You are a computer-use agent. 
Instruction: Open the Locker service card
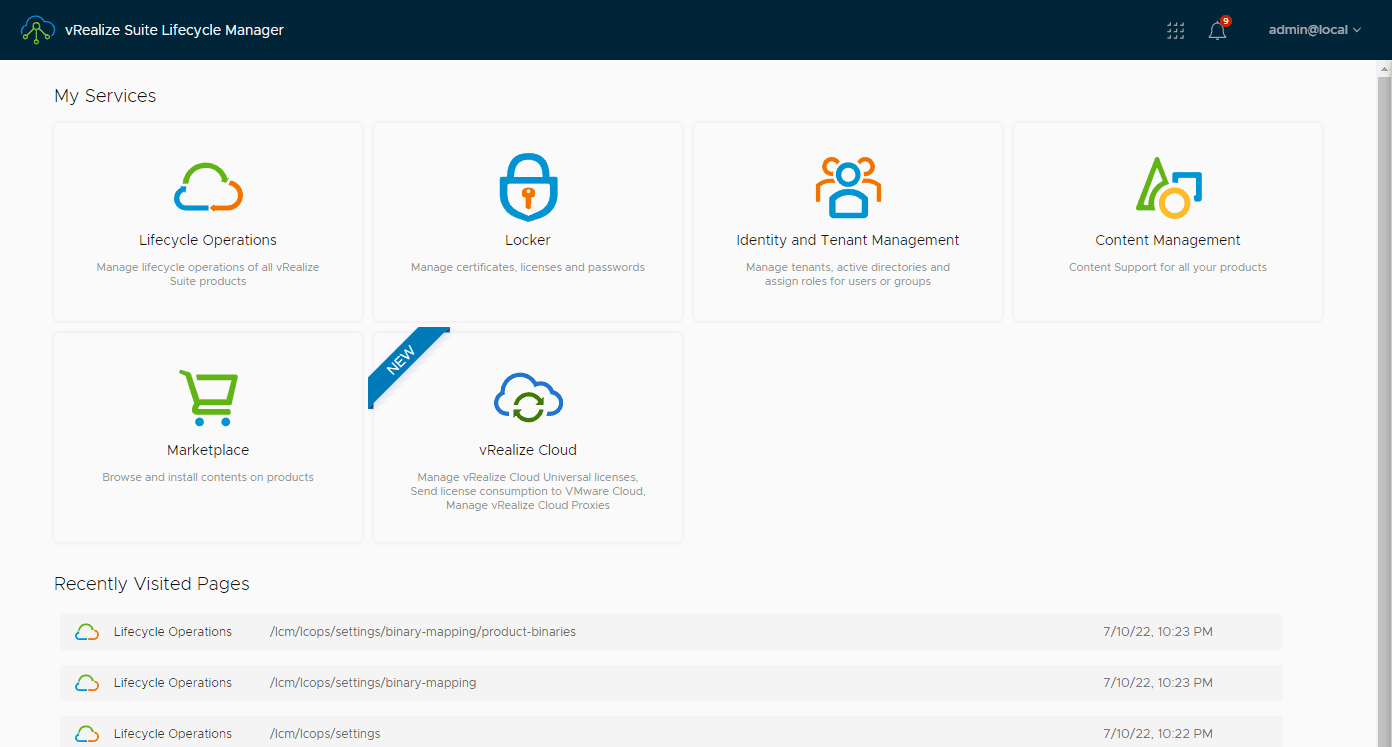click(x=527, y=221)
